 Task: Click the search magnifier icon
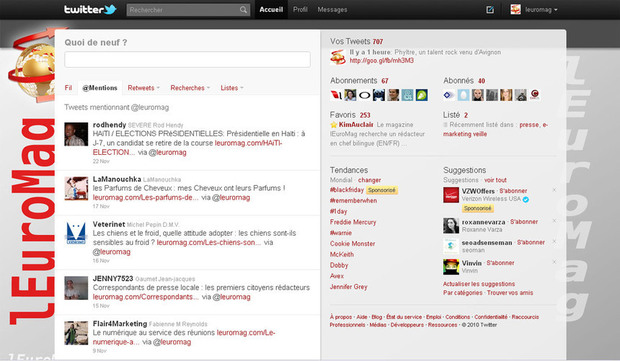(243, 10)
